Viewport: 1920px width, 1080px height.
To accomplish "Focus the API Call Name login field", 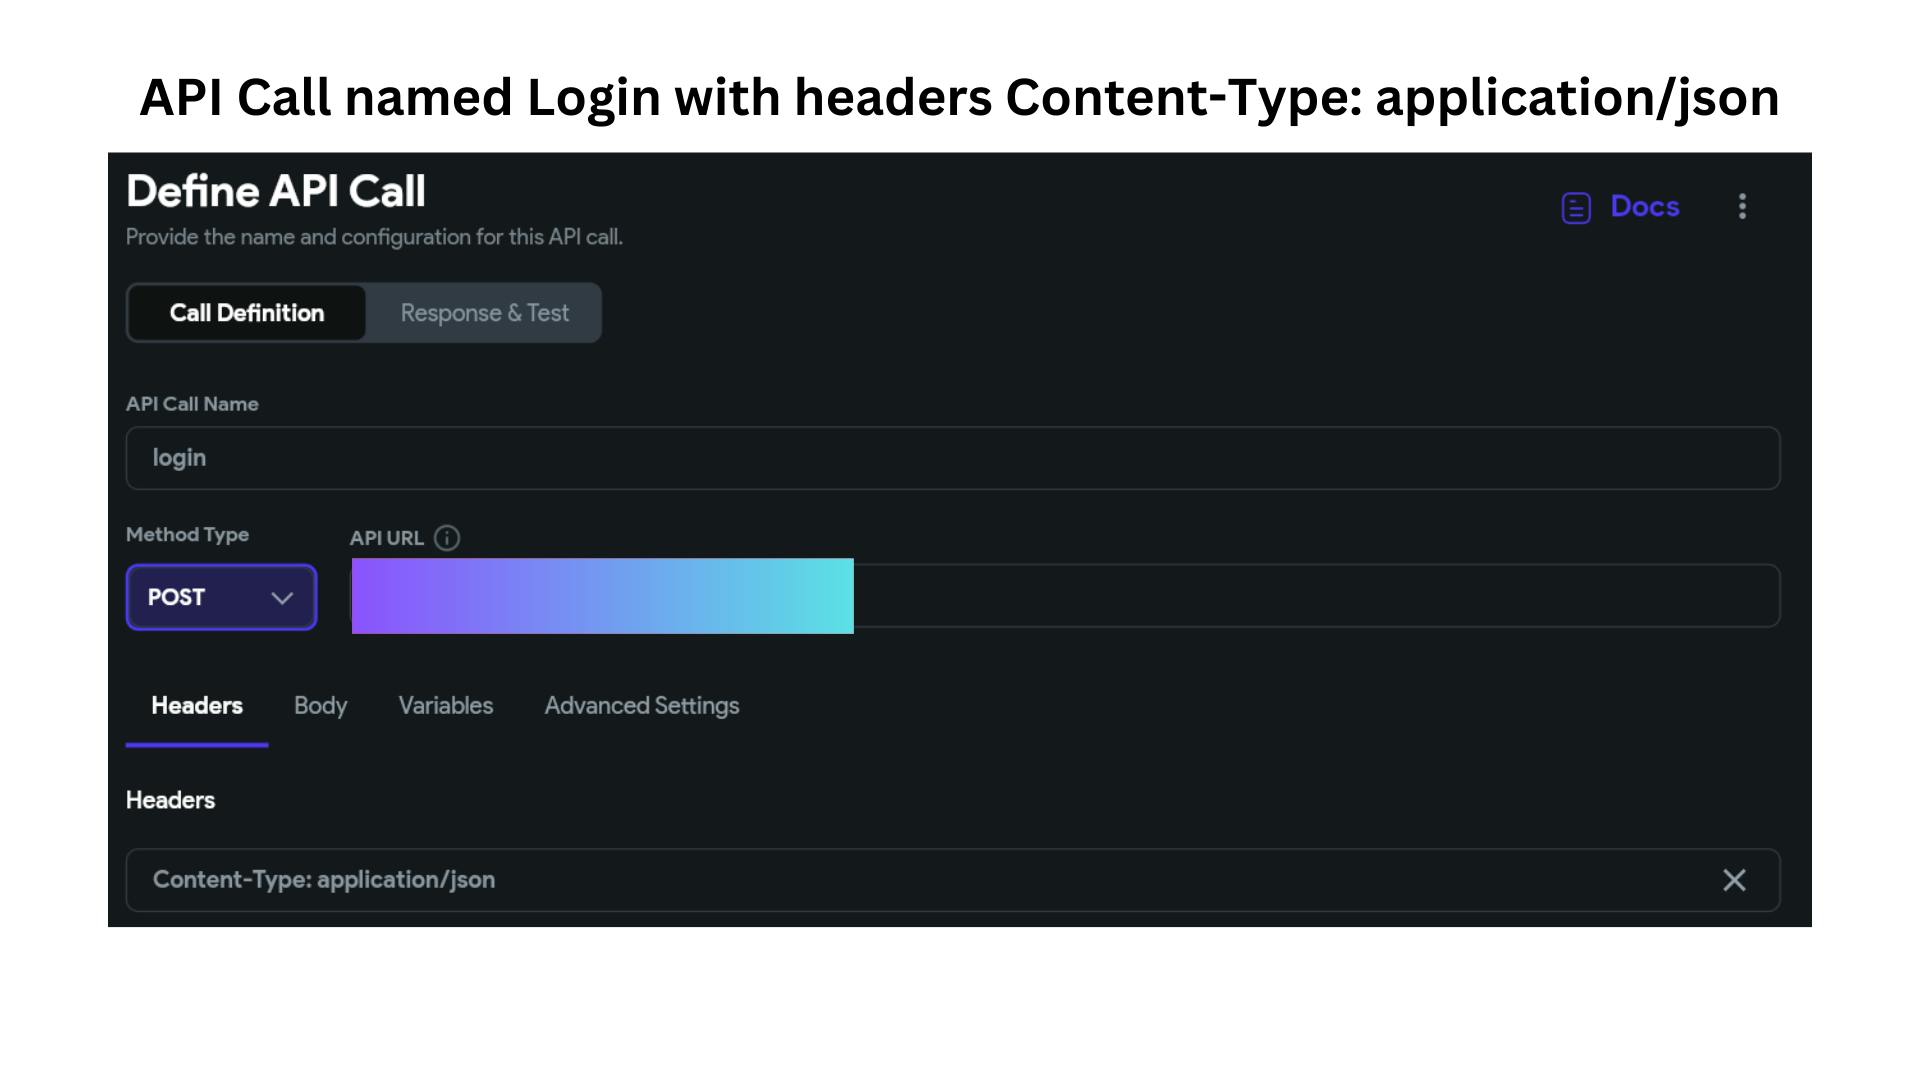I will pos(953,458).
